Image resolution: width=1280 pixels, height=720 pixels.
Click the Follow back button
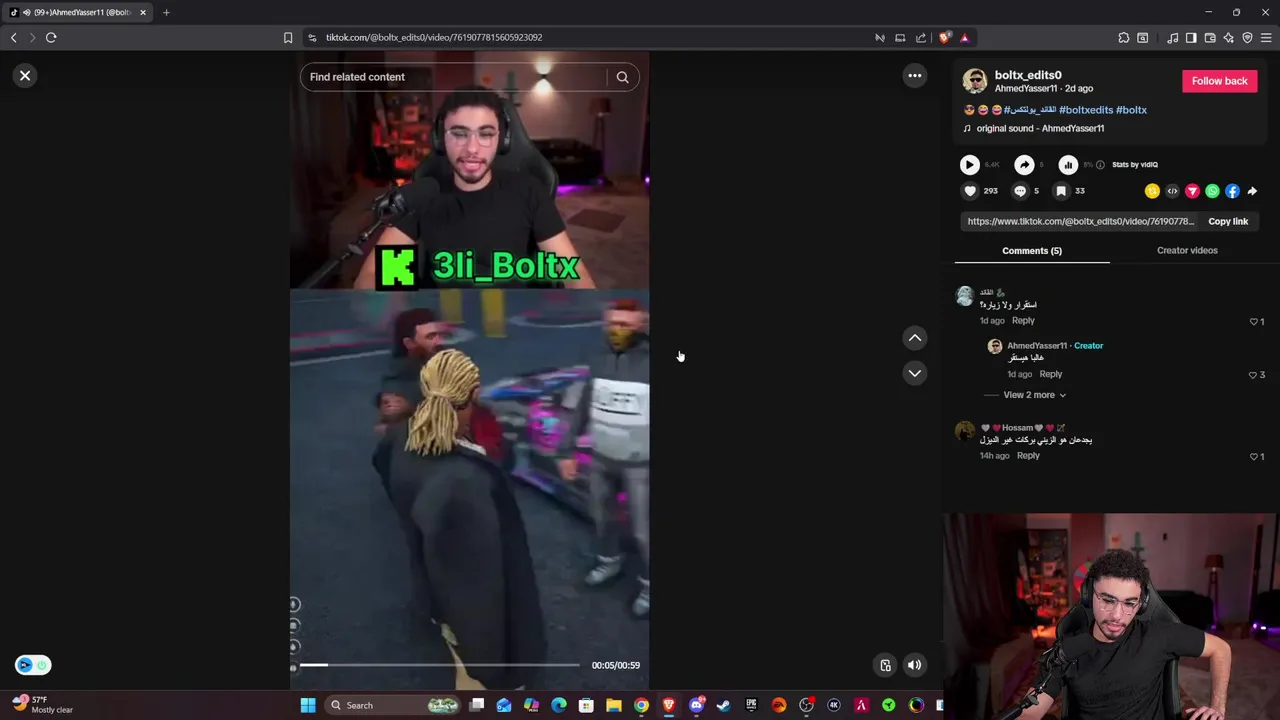pos(1219,81)
